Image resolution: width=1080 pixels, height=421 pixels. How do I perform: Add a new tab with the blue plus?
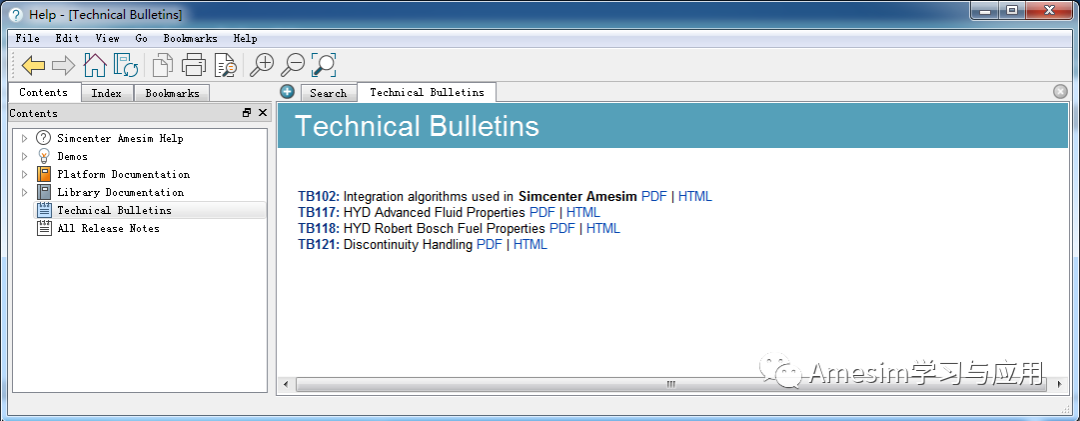click(287, 91)
